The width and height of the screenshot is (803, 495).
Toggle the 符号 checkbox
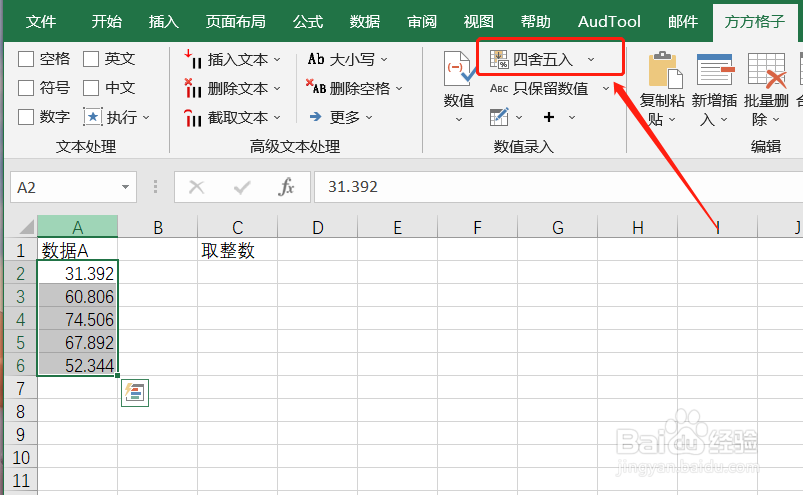[26, 88]
